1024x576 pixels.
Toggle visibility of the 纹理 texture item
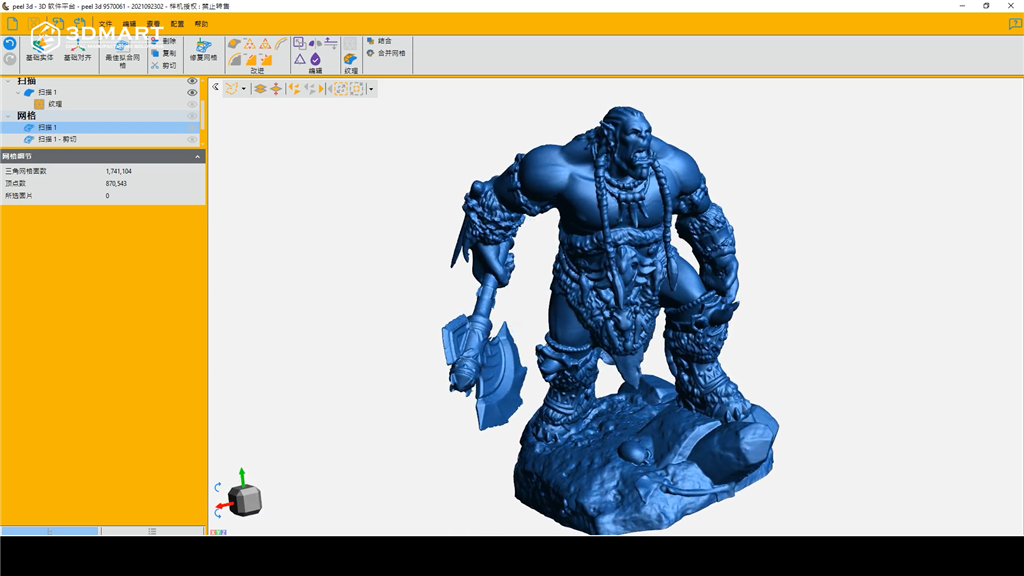192,104
